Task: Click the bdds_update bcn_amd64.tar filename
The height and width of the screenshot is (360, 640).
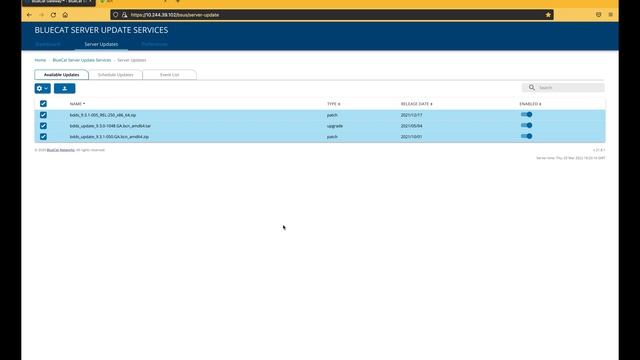Action: (110, 126)
